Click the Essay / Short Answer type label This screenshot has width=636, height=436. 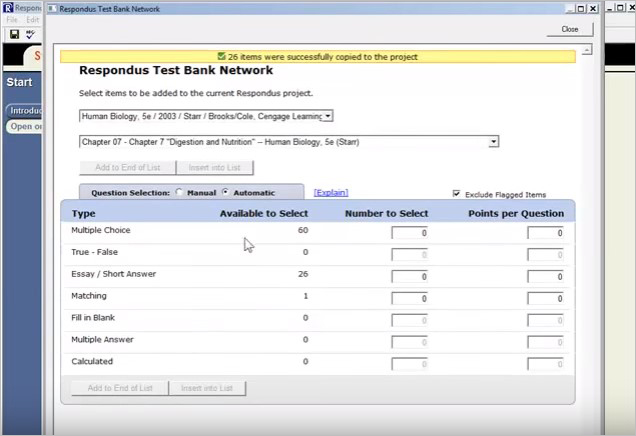(x=114, y=274)
